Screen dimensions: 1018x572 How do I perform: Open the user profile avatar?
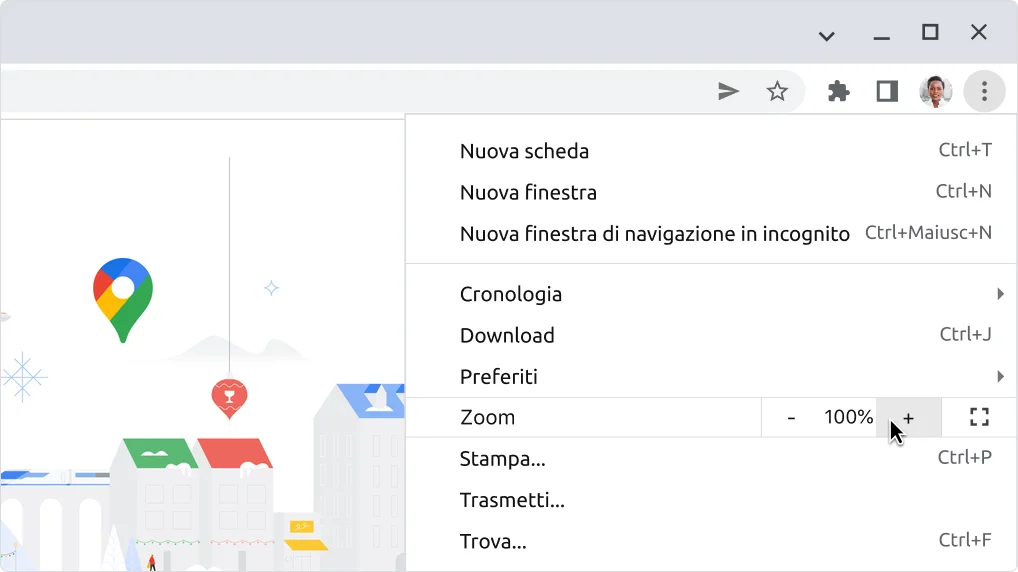point(936,92)
